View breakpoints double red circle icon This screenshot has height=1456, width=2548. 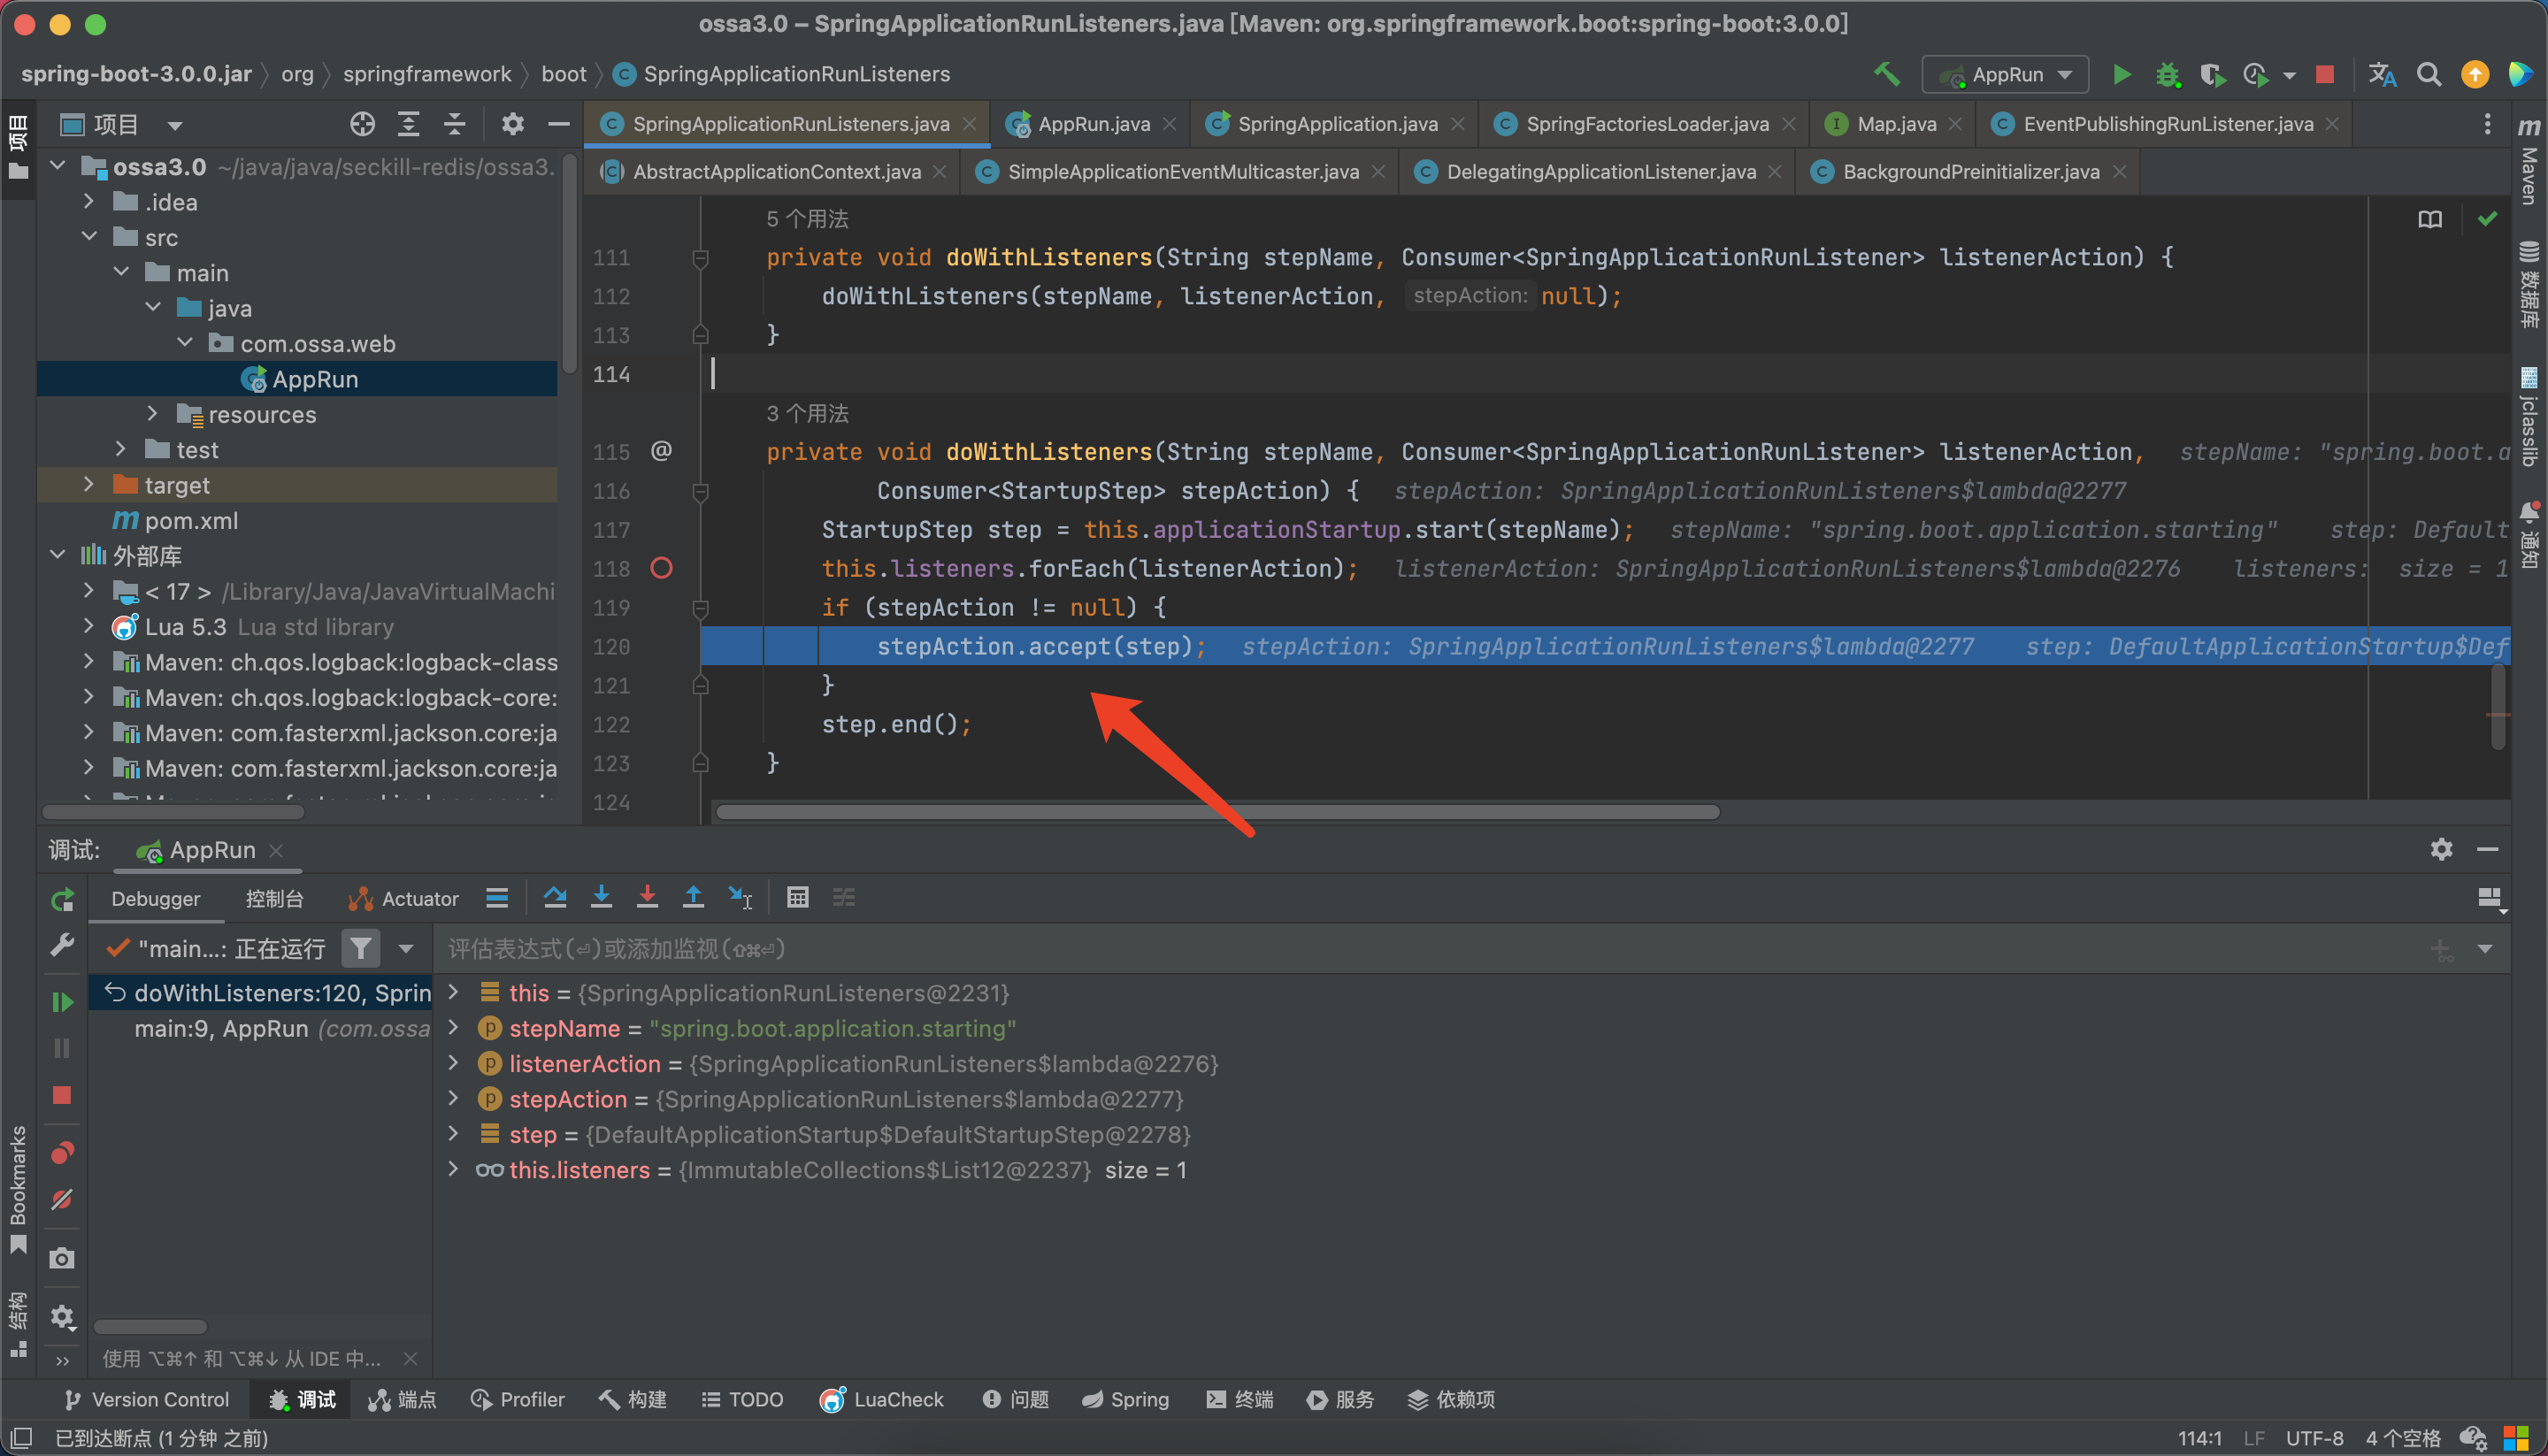point(62,1153)
